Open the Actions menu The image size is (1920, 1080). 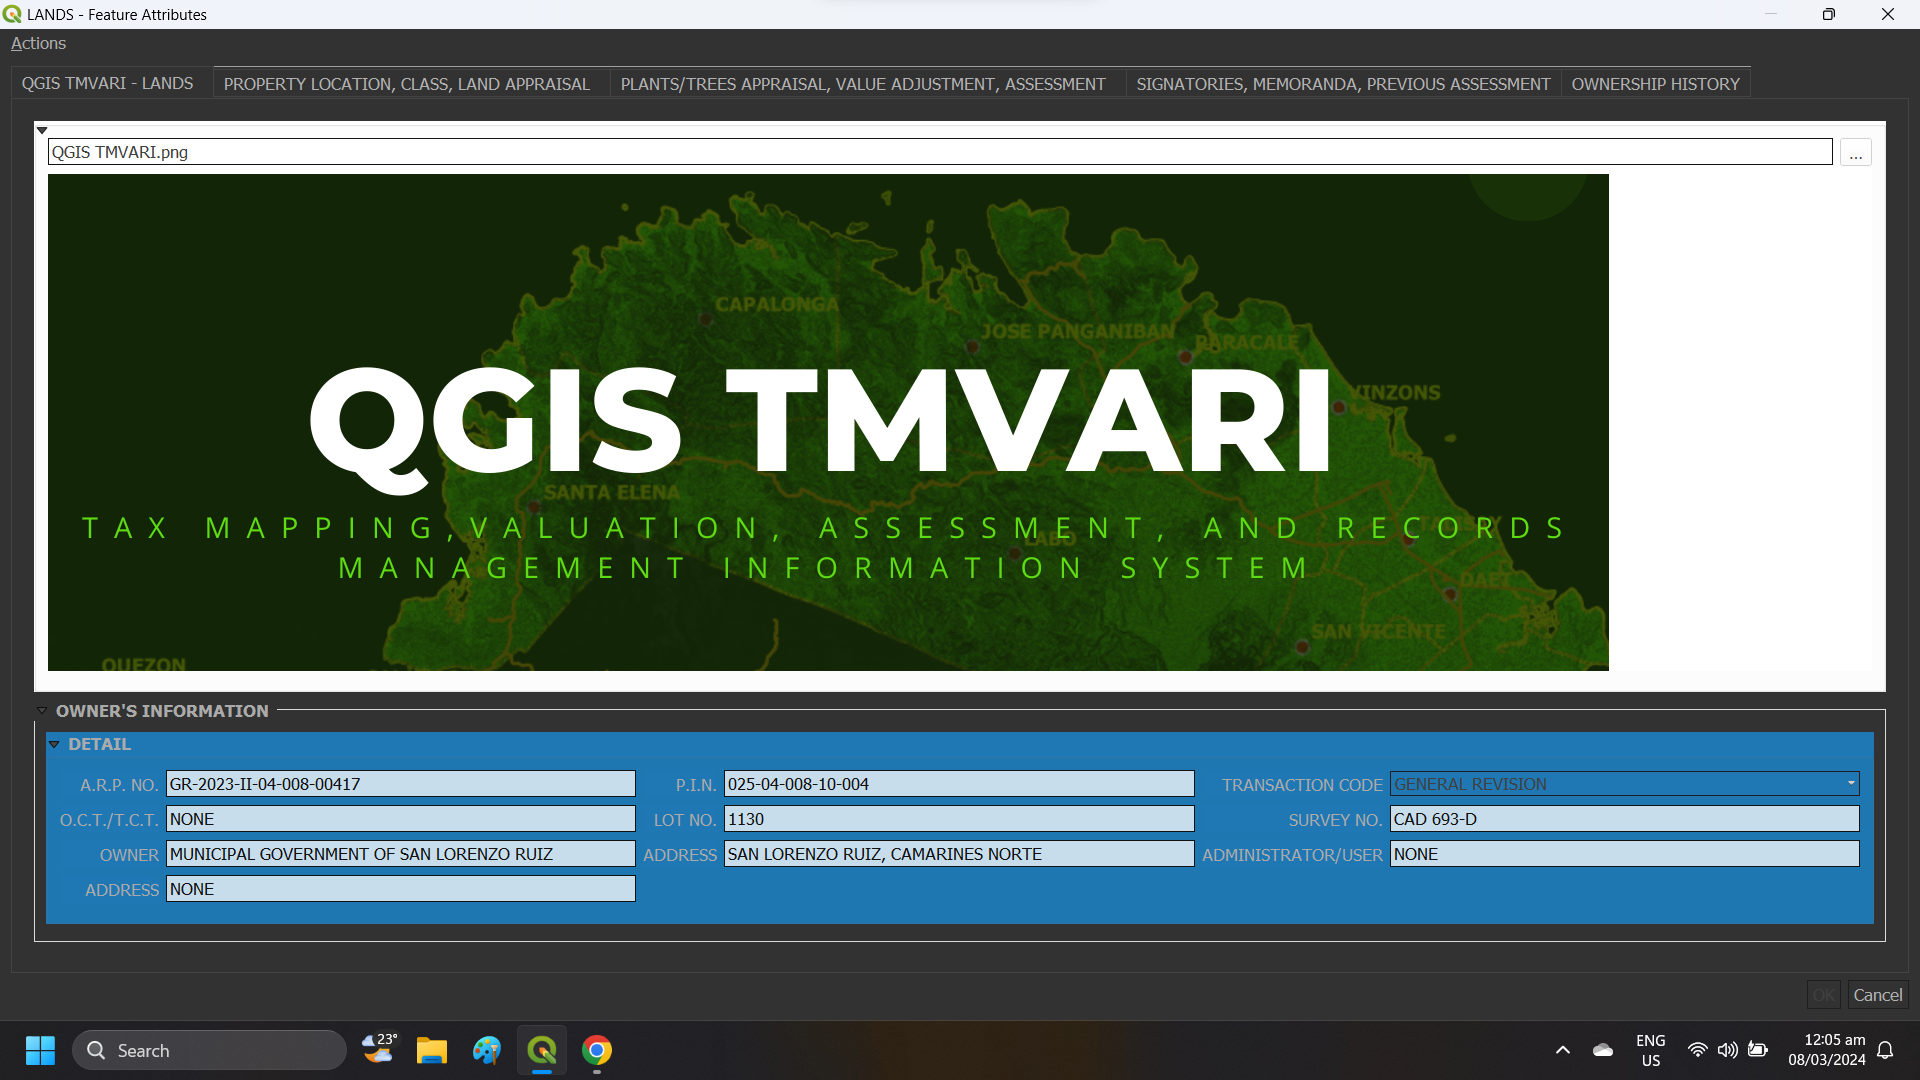(x=38, y=43)
